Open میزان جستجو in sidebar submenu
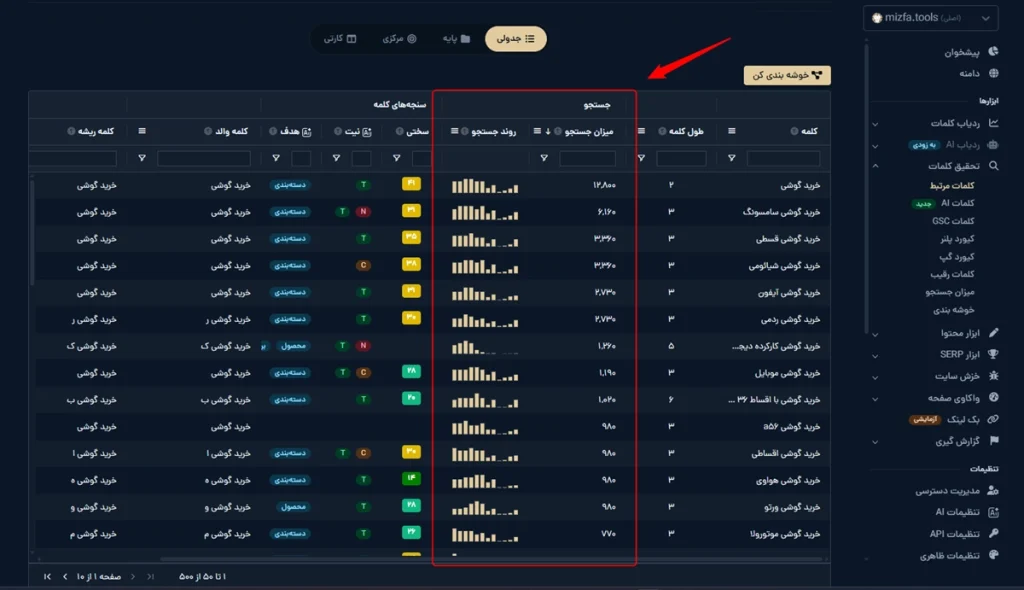Viewport: 1024px width, 590px height. [950, 292]
